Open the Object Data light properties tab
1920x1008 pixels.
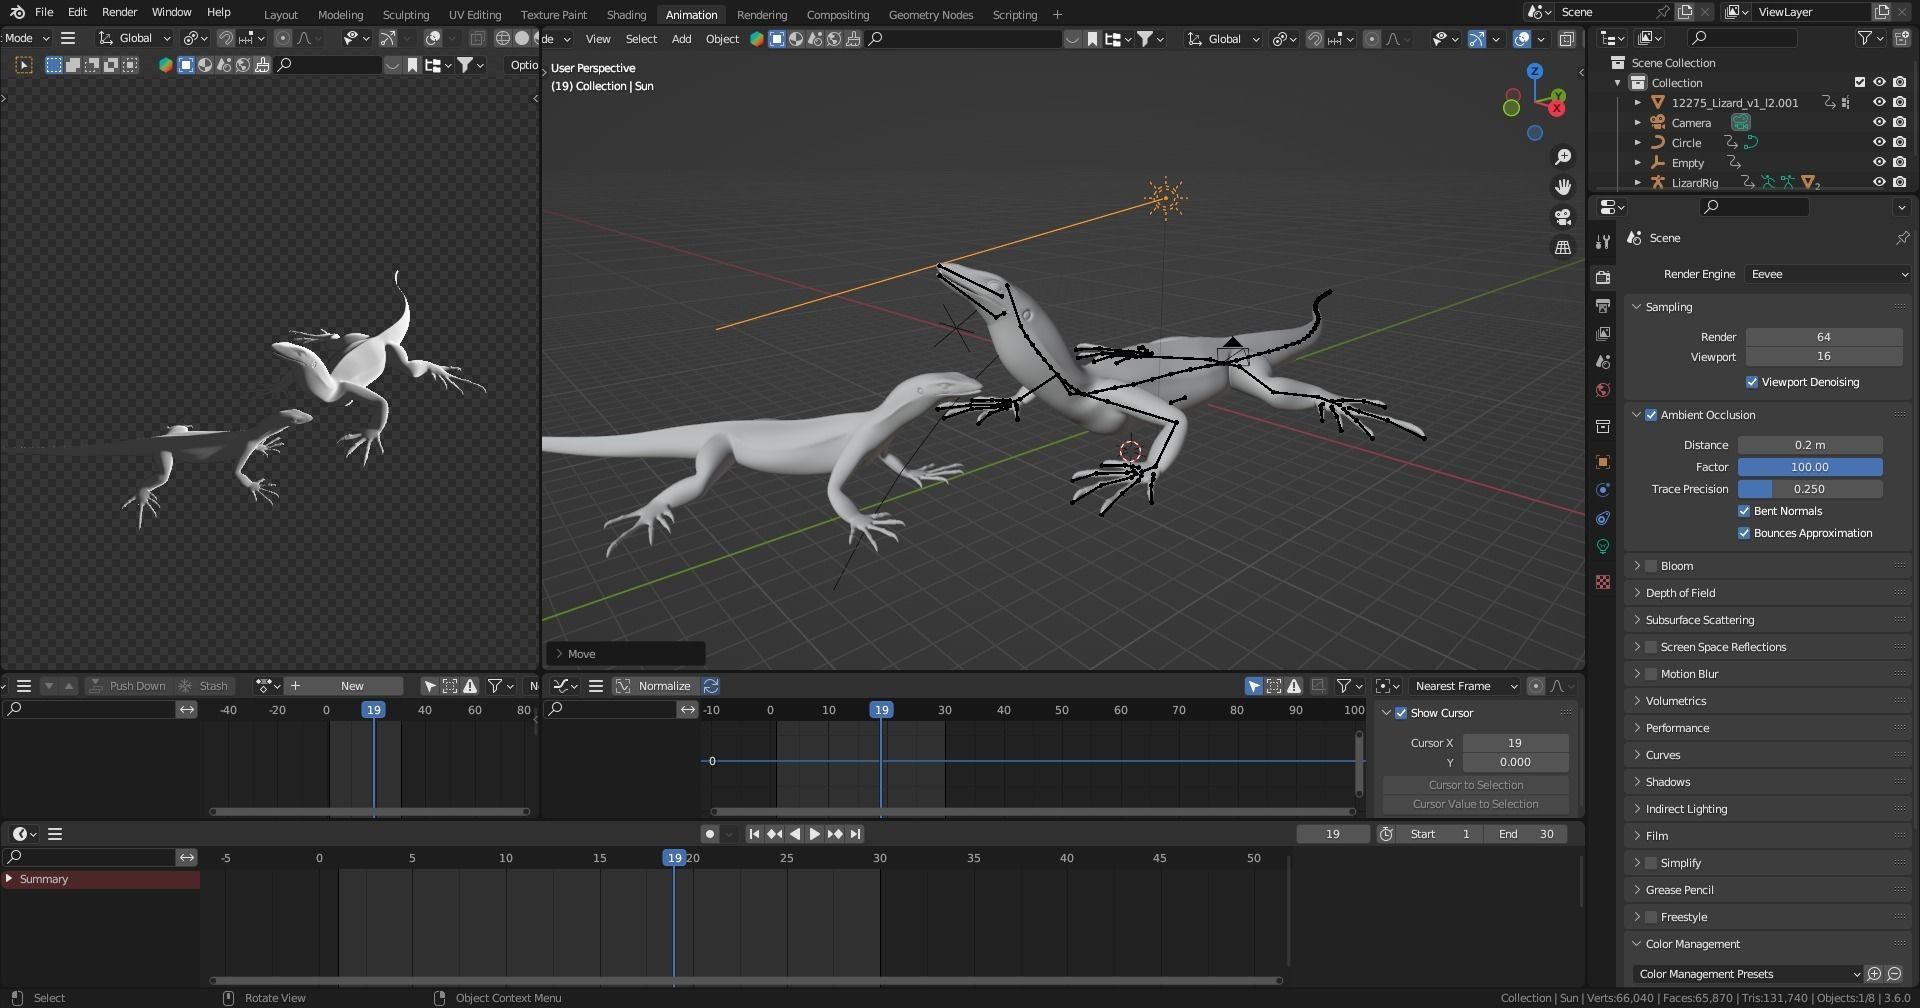[1603, 546]
